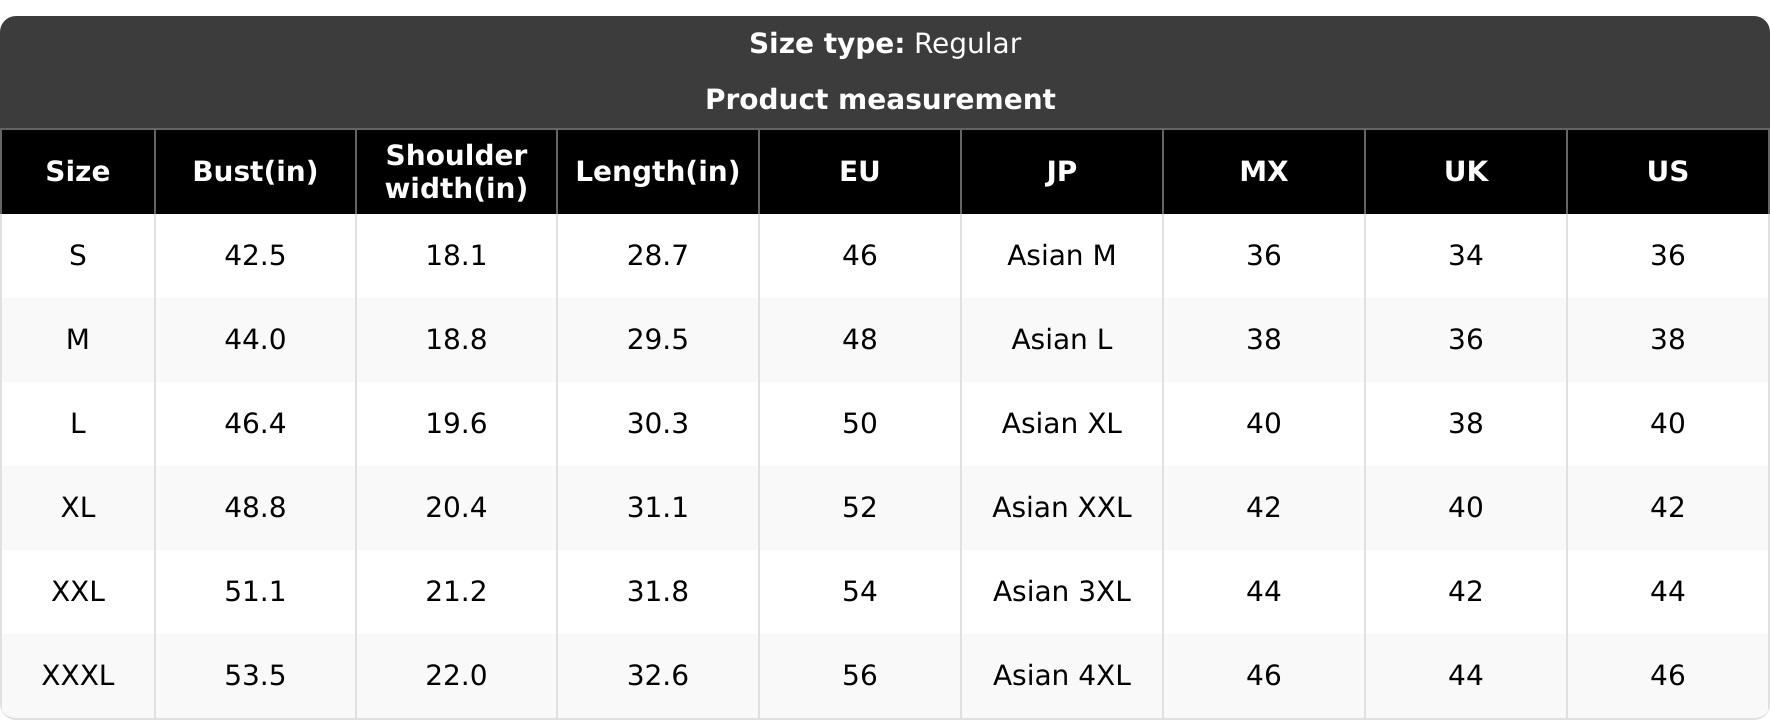Click the 29.5 length value

coord(658,340)
